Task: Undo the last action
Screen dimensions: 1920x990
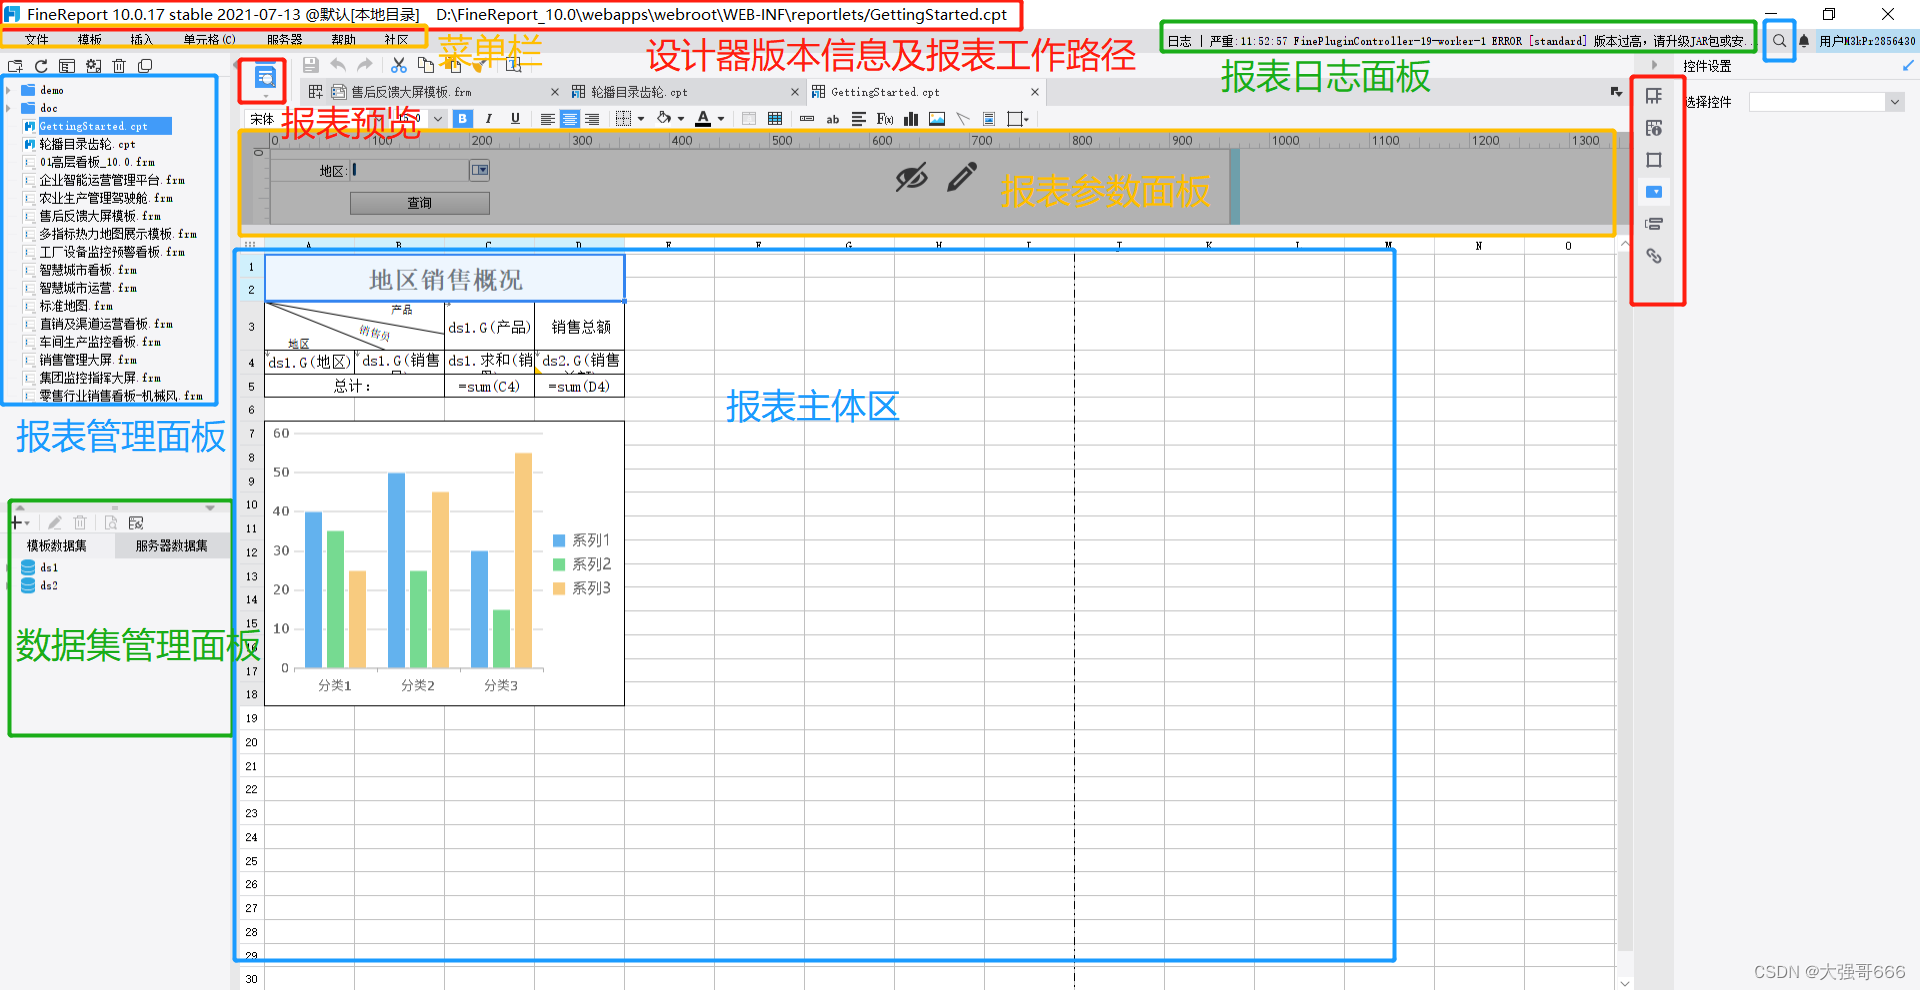Action: click(338, 65)
